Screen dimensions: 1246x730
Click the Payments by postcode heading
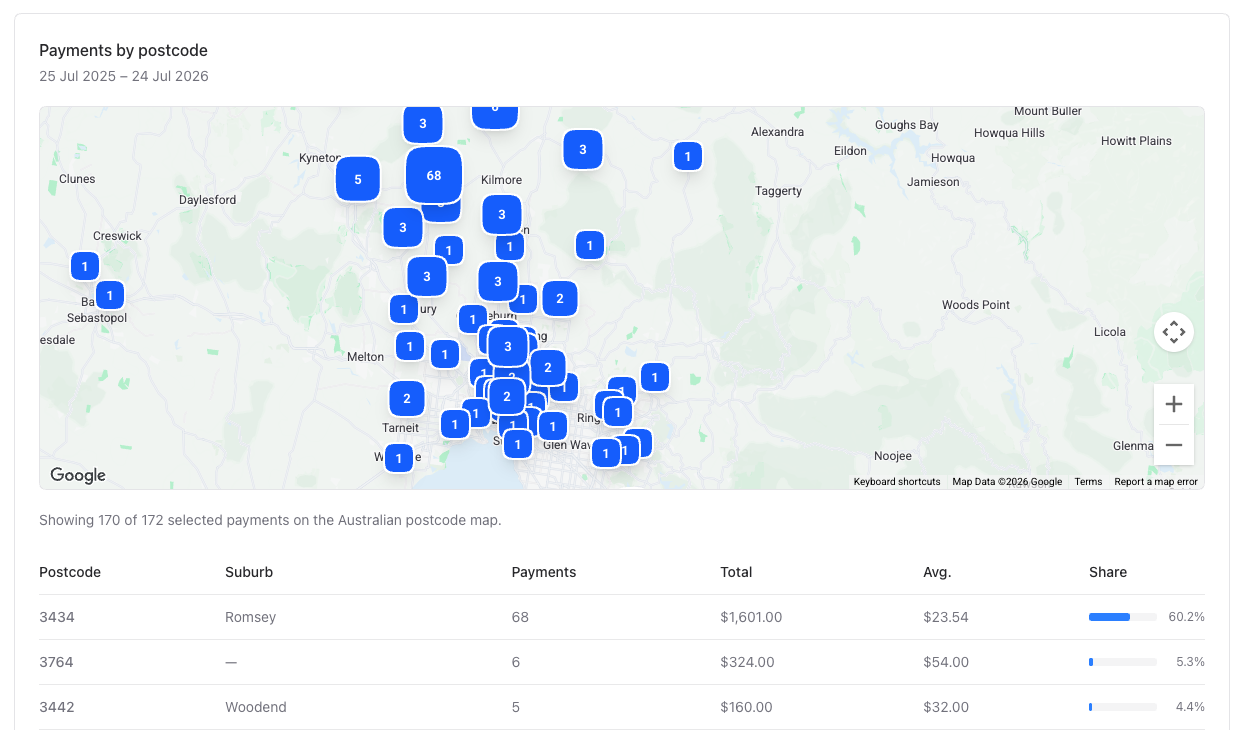click(x=123, y=50)
